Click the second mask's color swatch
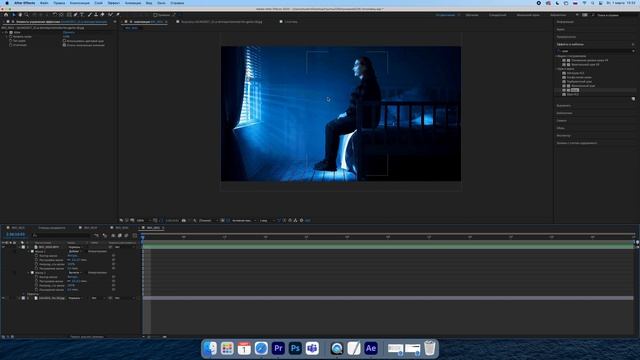Viewport: 640px width, 360px height. pos(32,273)
